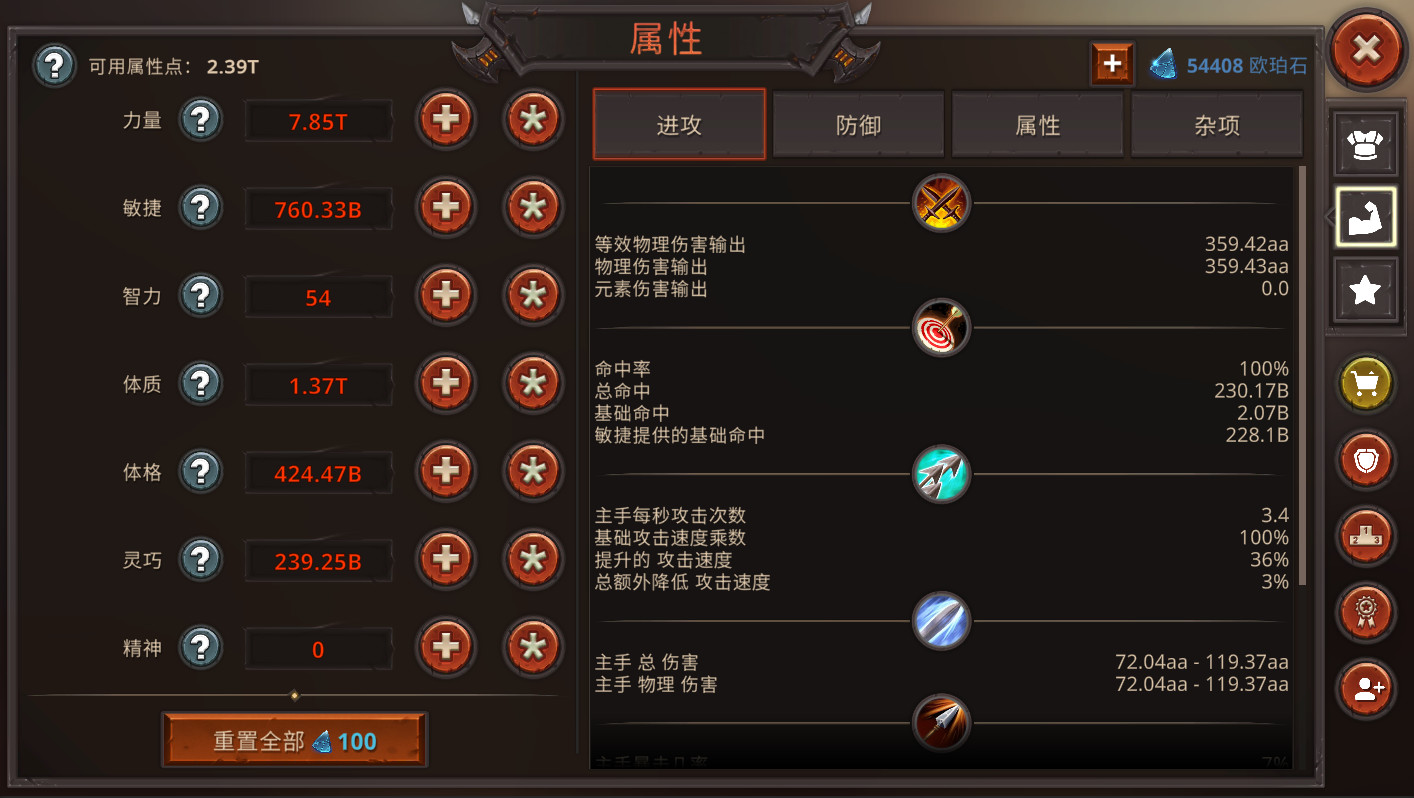Open the add friend icon

point(1365,688)
